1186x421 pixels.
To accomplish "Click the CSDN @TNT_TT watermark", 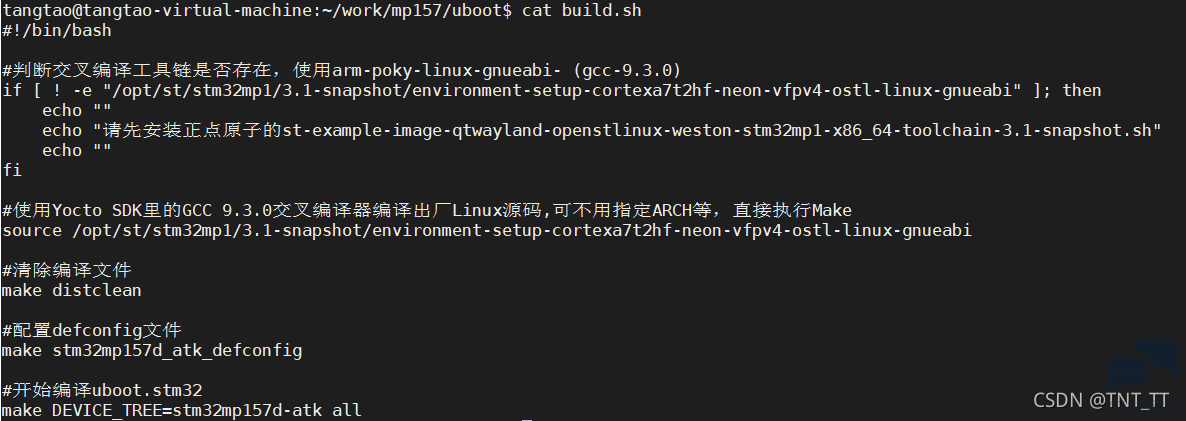I will tap(1101, 400).
